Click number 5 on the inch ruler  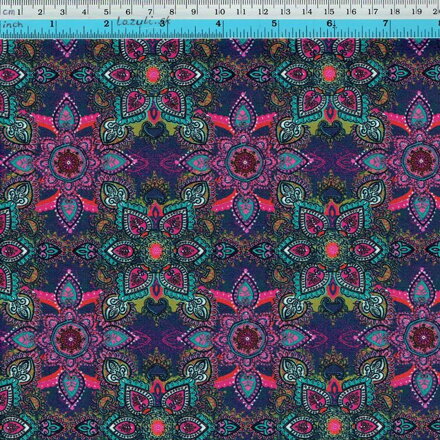[274, 24]
